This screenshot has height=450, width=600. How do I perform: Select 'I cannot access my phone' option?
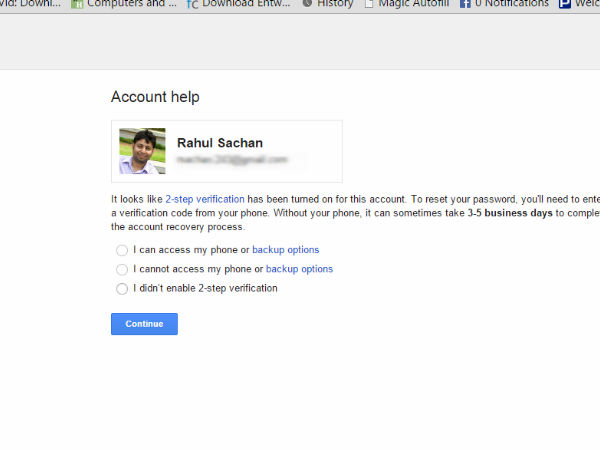(x=122, y=269)
